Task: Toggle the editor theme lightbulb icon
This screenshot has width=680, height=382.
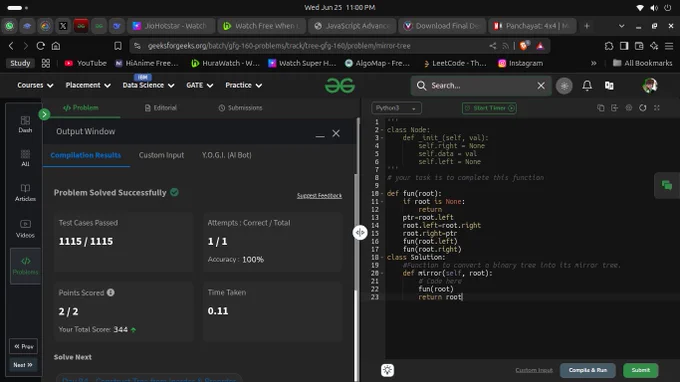Action: click(x=387, y=370)
